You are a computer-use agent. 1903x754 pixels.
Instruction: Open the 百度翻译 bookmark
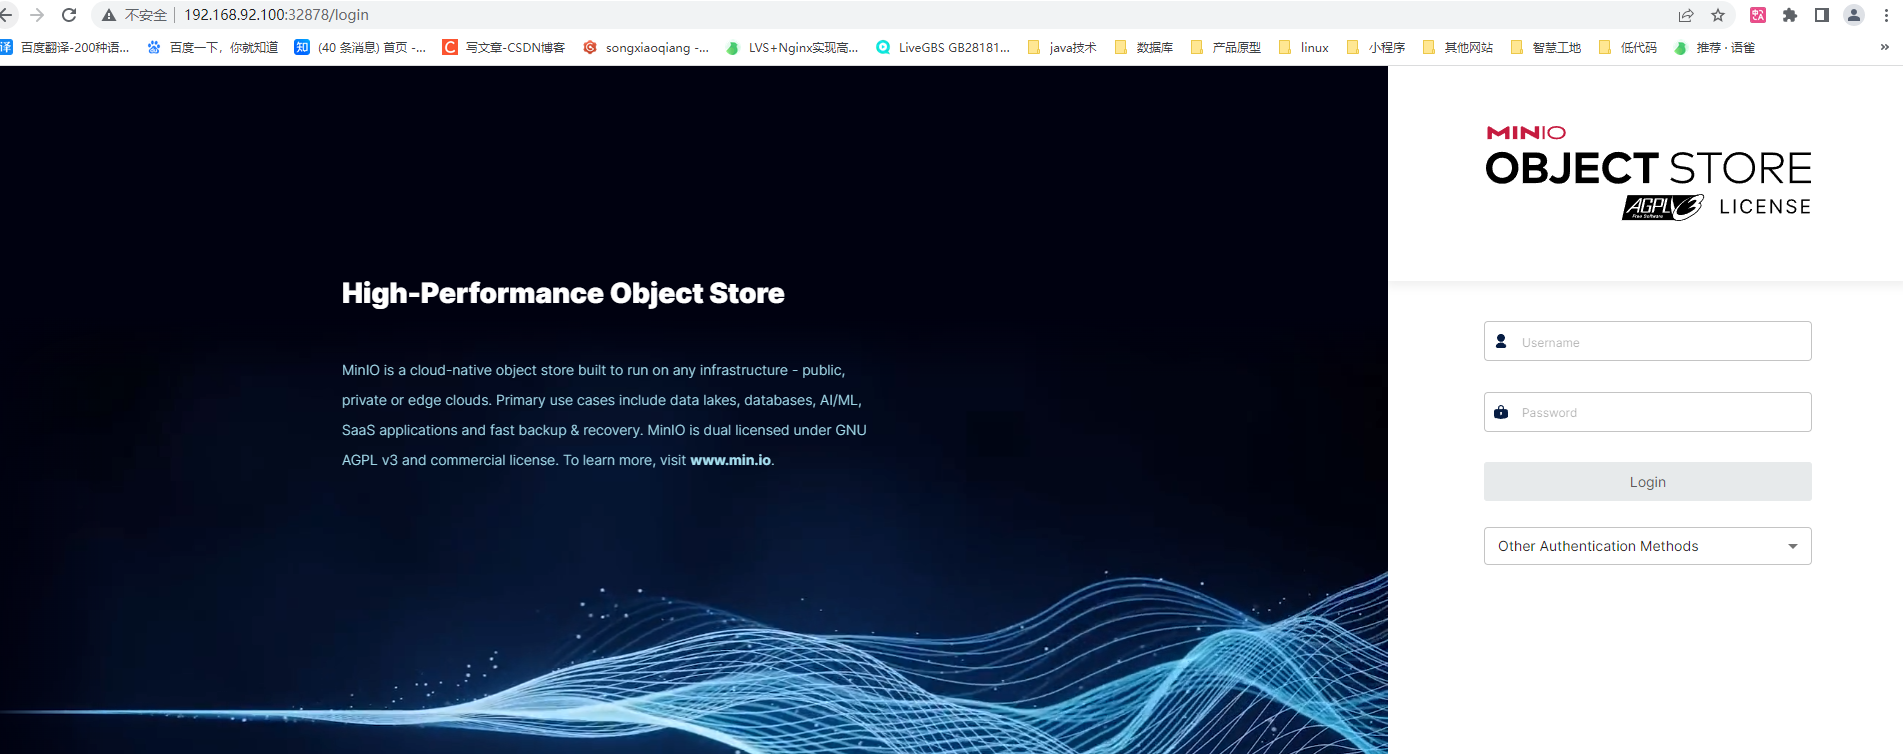65,47
